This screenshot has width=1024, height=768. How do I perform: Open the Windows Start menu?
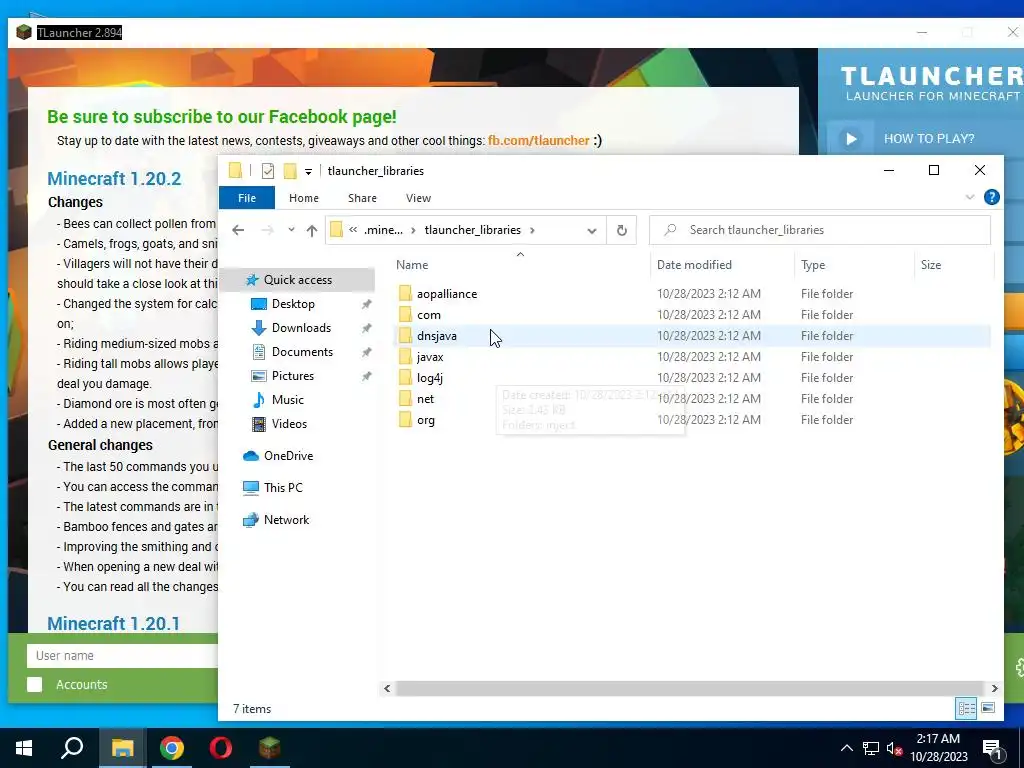(x=24, y=748)
